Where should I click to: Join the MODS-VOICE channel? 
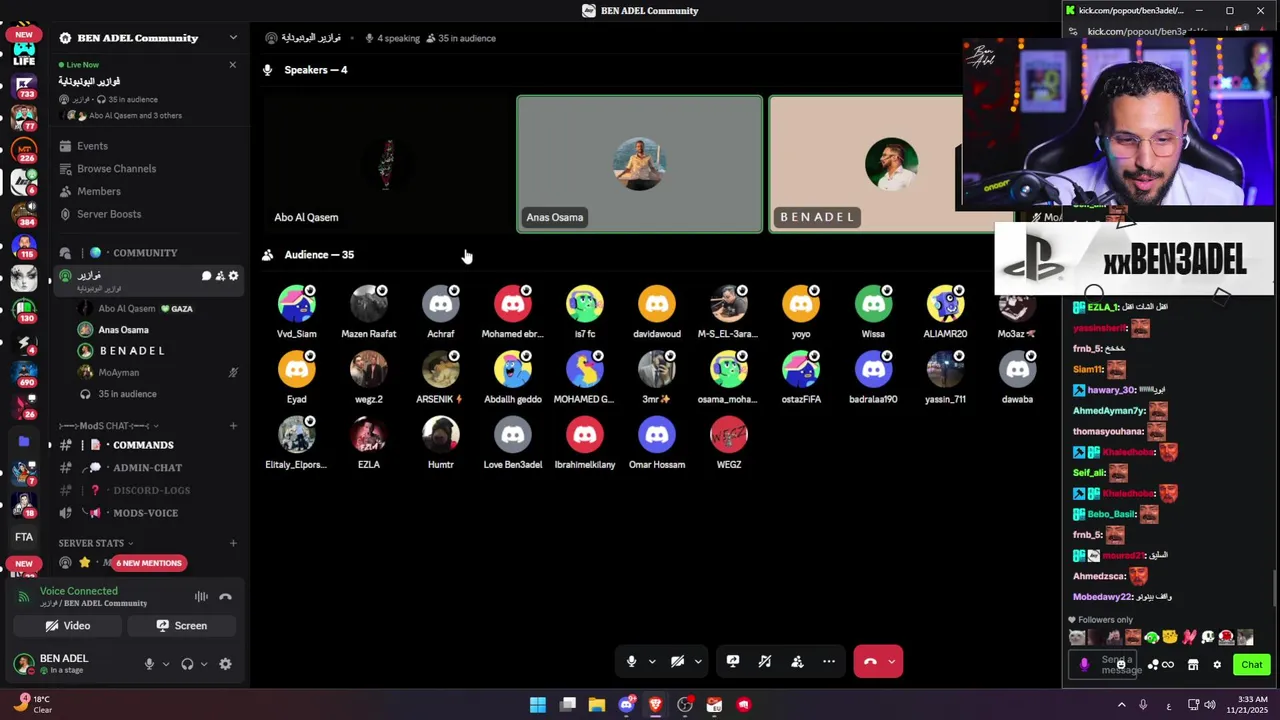[x=147, y=513]
